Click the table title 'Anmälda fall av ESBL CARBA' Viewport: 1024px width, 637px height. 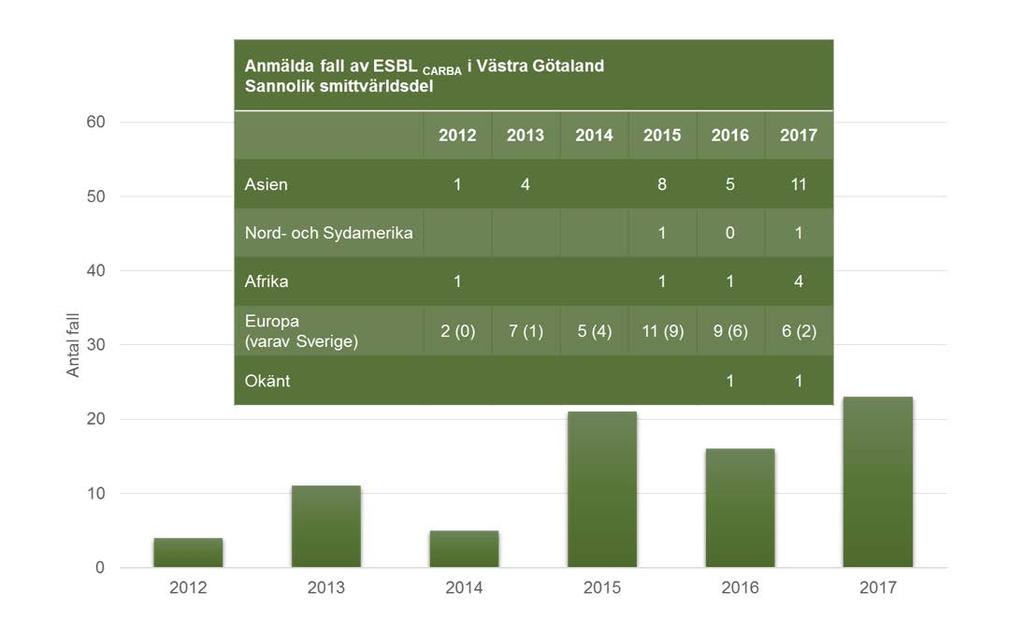pos(353,66)
